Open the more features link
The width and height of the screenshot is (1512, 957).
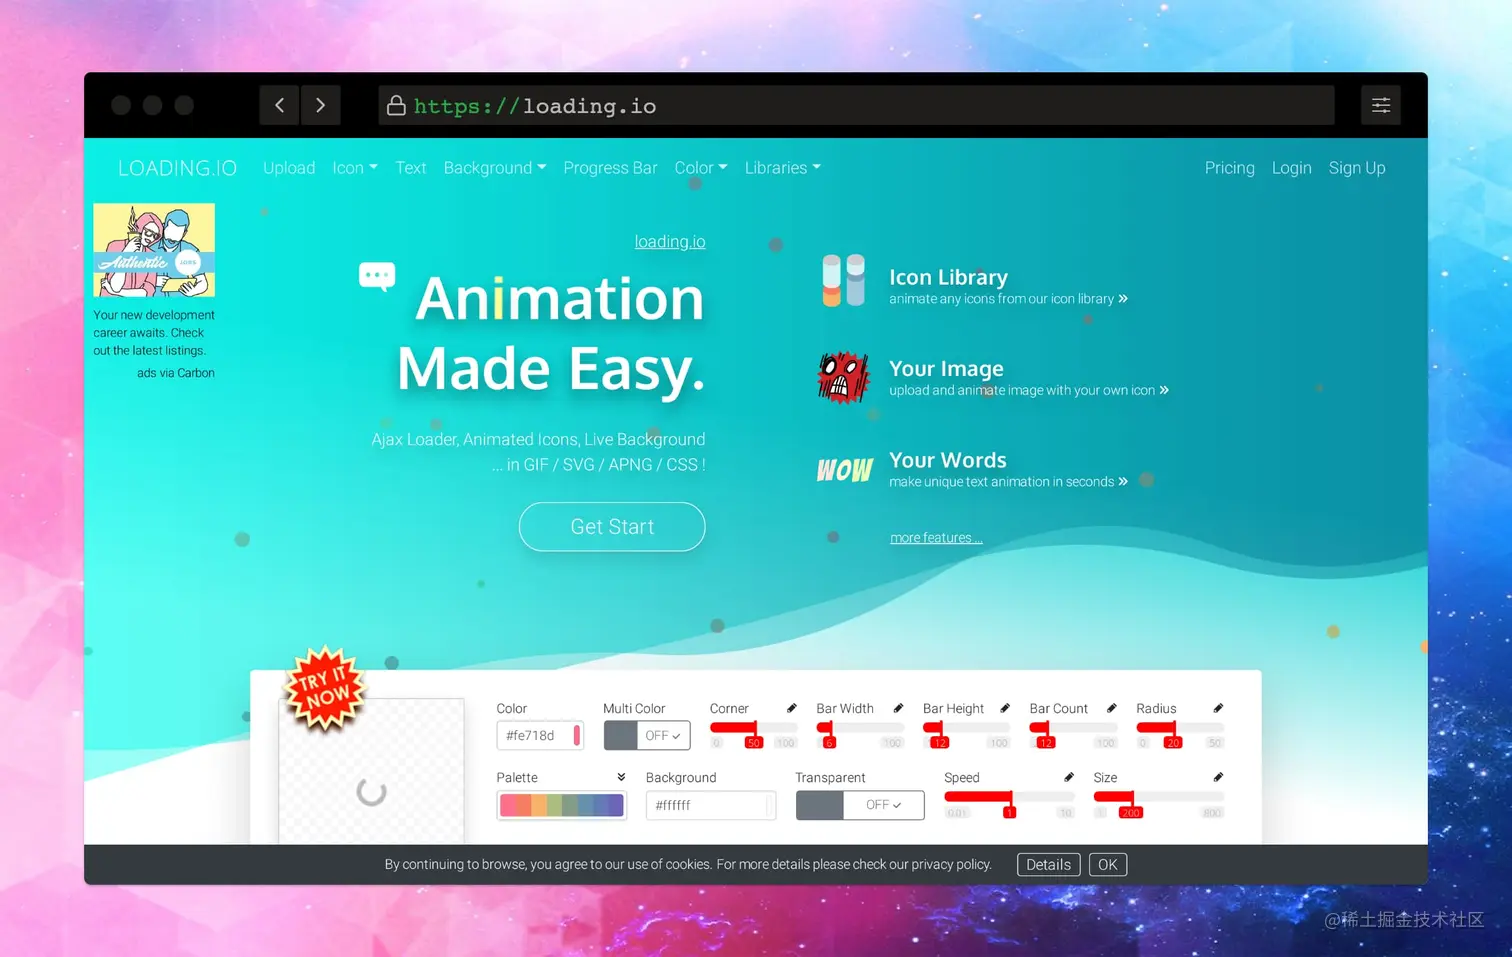click(x=936, y=538)
